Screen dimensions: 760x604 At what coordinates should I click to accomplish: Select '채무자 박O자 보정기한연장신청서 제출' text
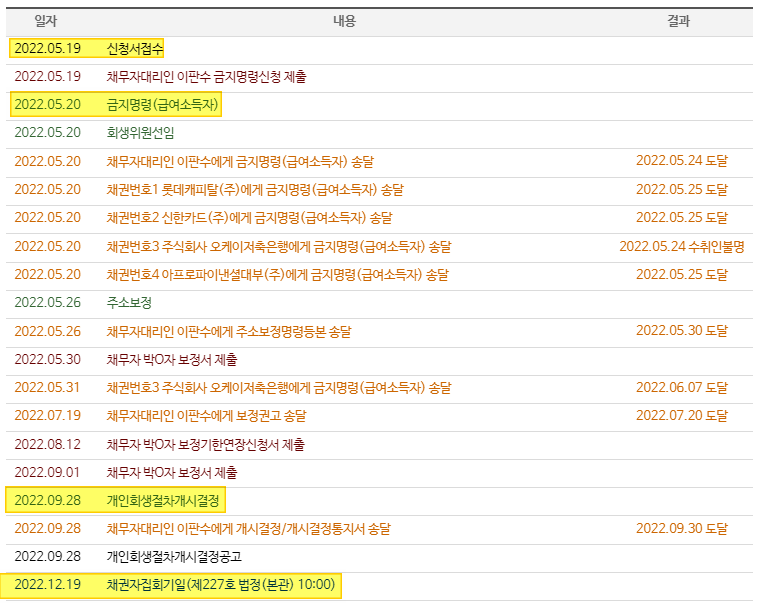(x=206, y=445)
